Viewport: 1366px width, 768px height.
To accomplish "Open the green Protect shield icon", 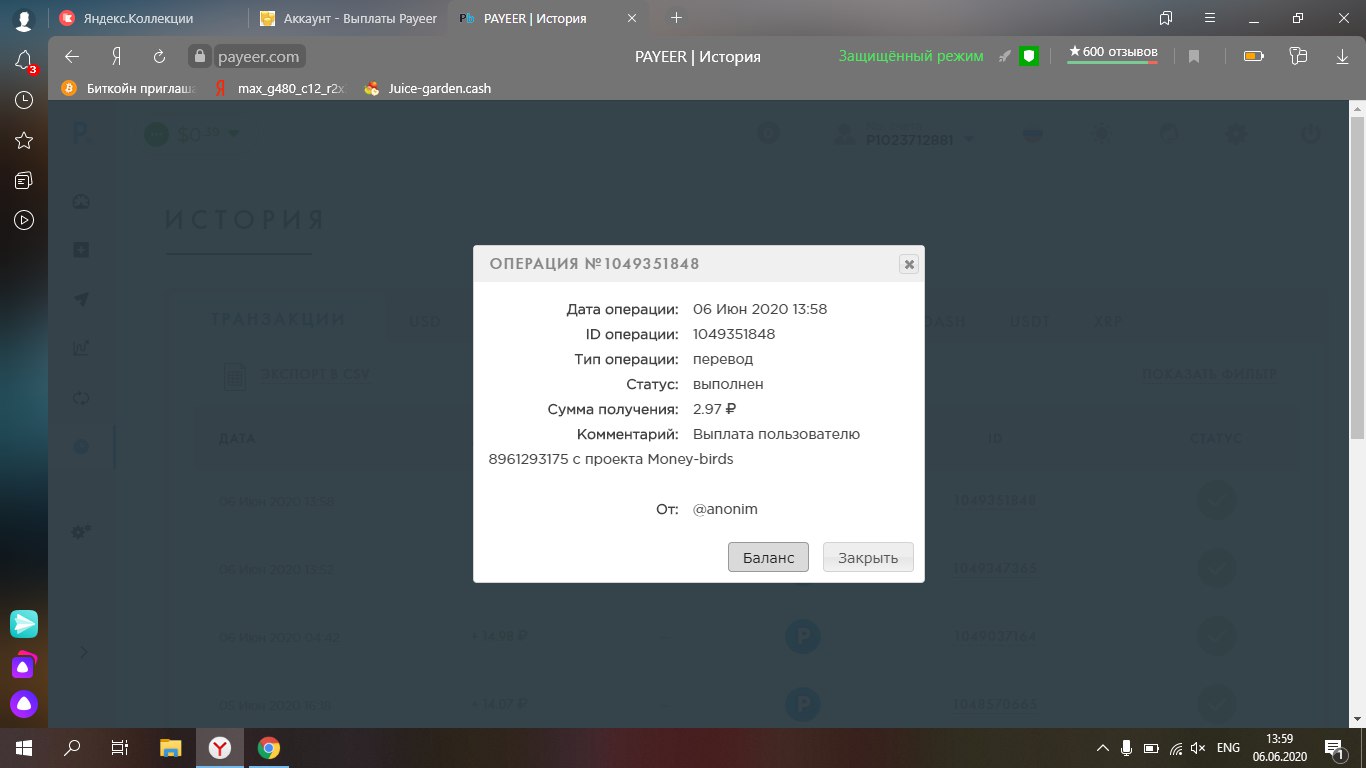I will [x=1028, y=57].
